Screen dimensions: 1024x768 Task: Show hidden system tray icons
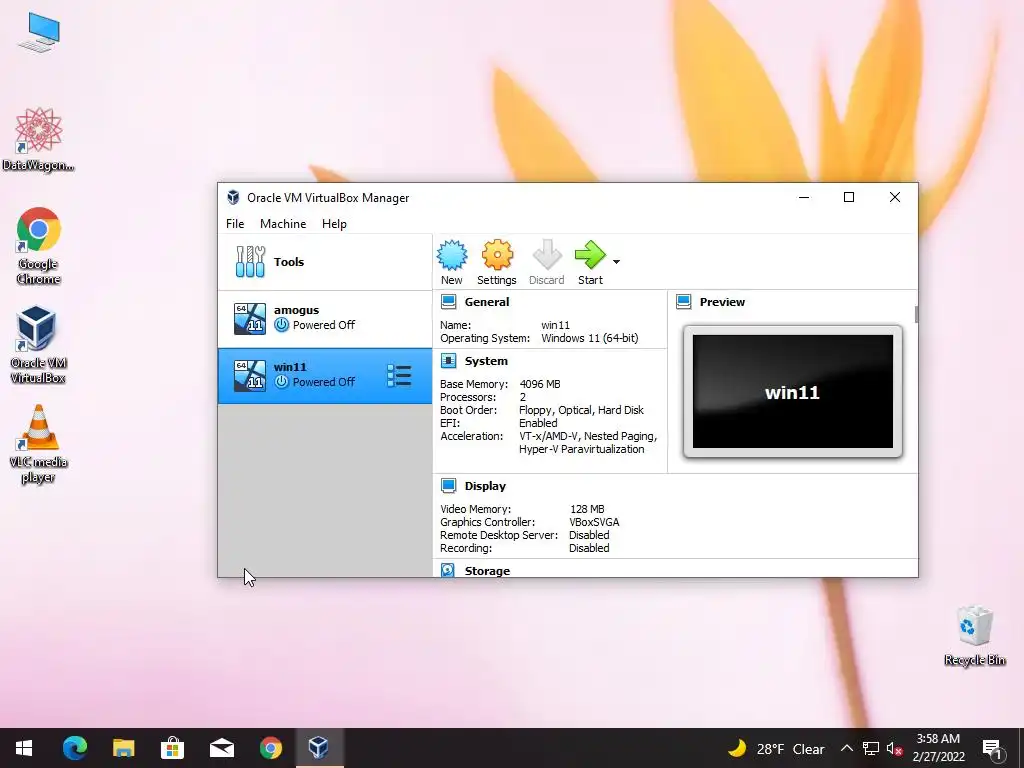[846, 748]
